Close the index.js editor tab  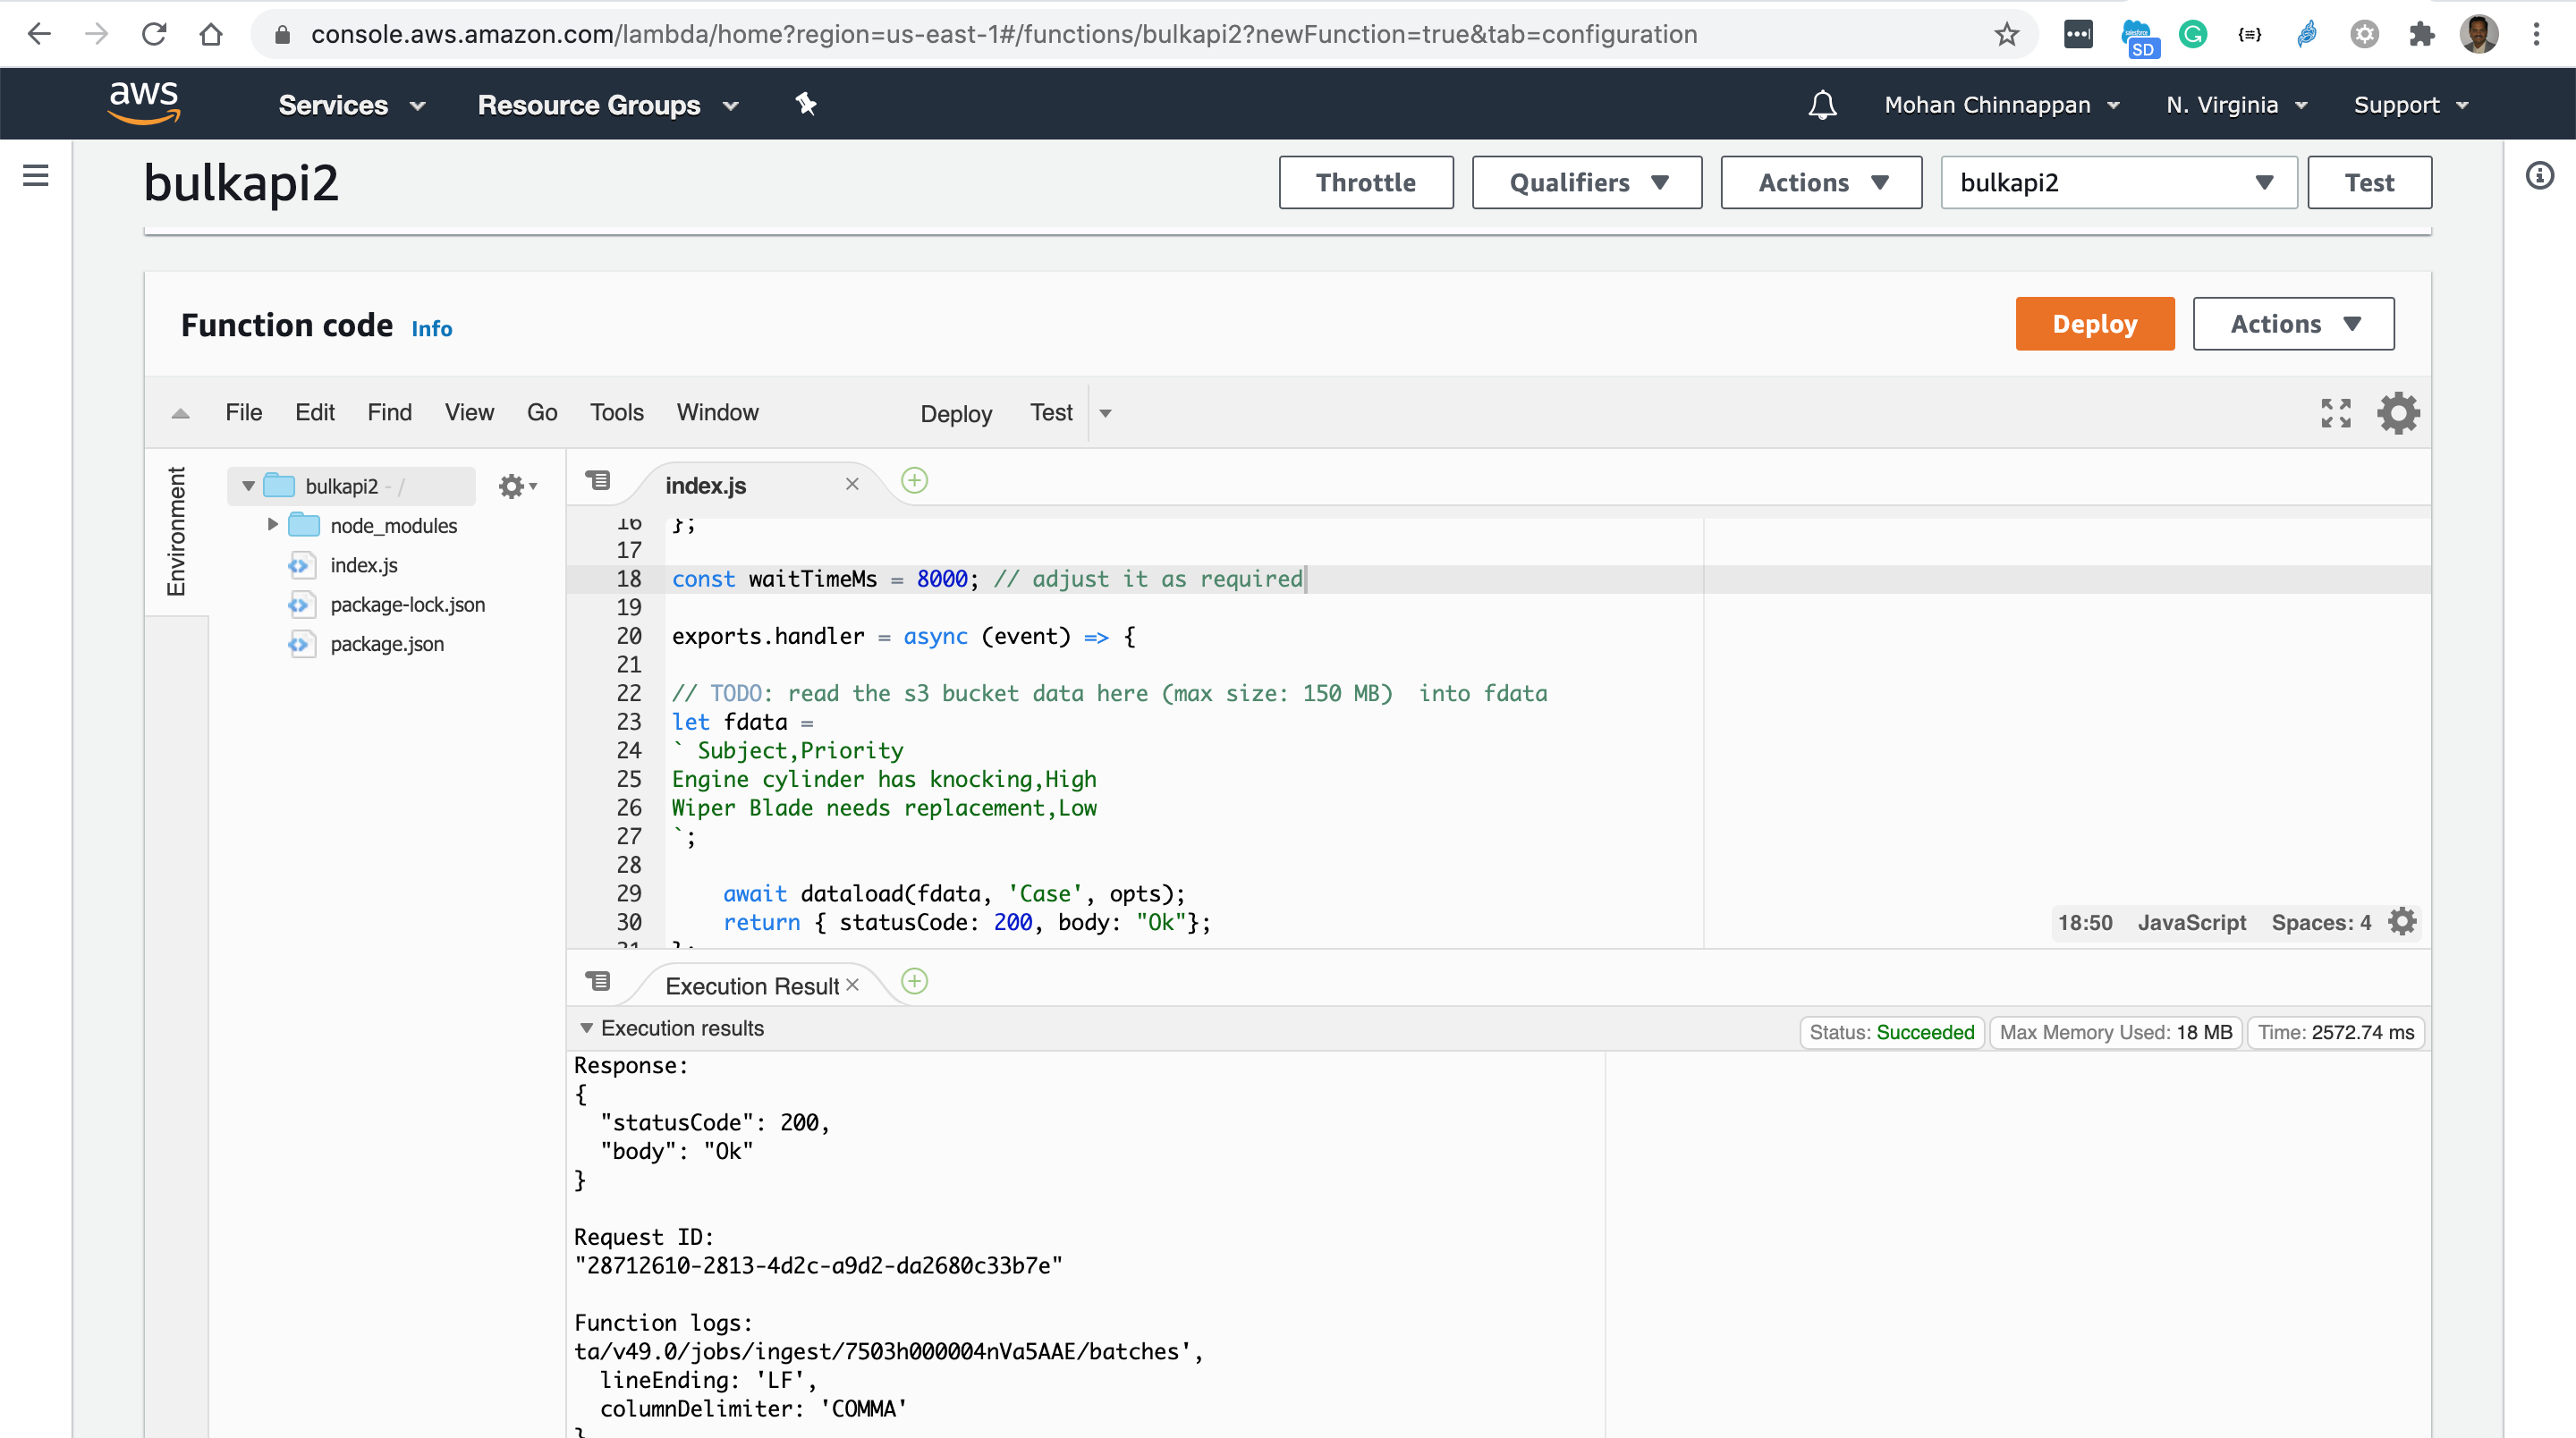pyautogui.click(x=852, y=484)
